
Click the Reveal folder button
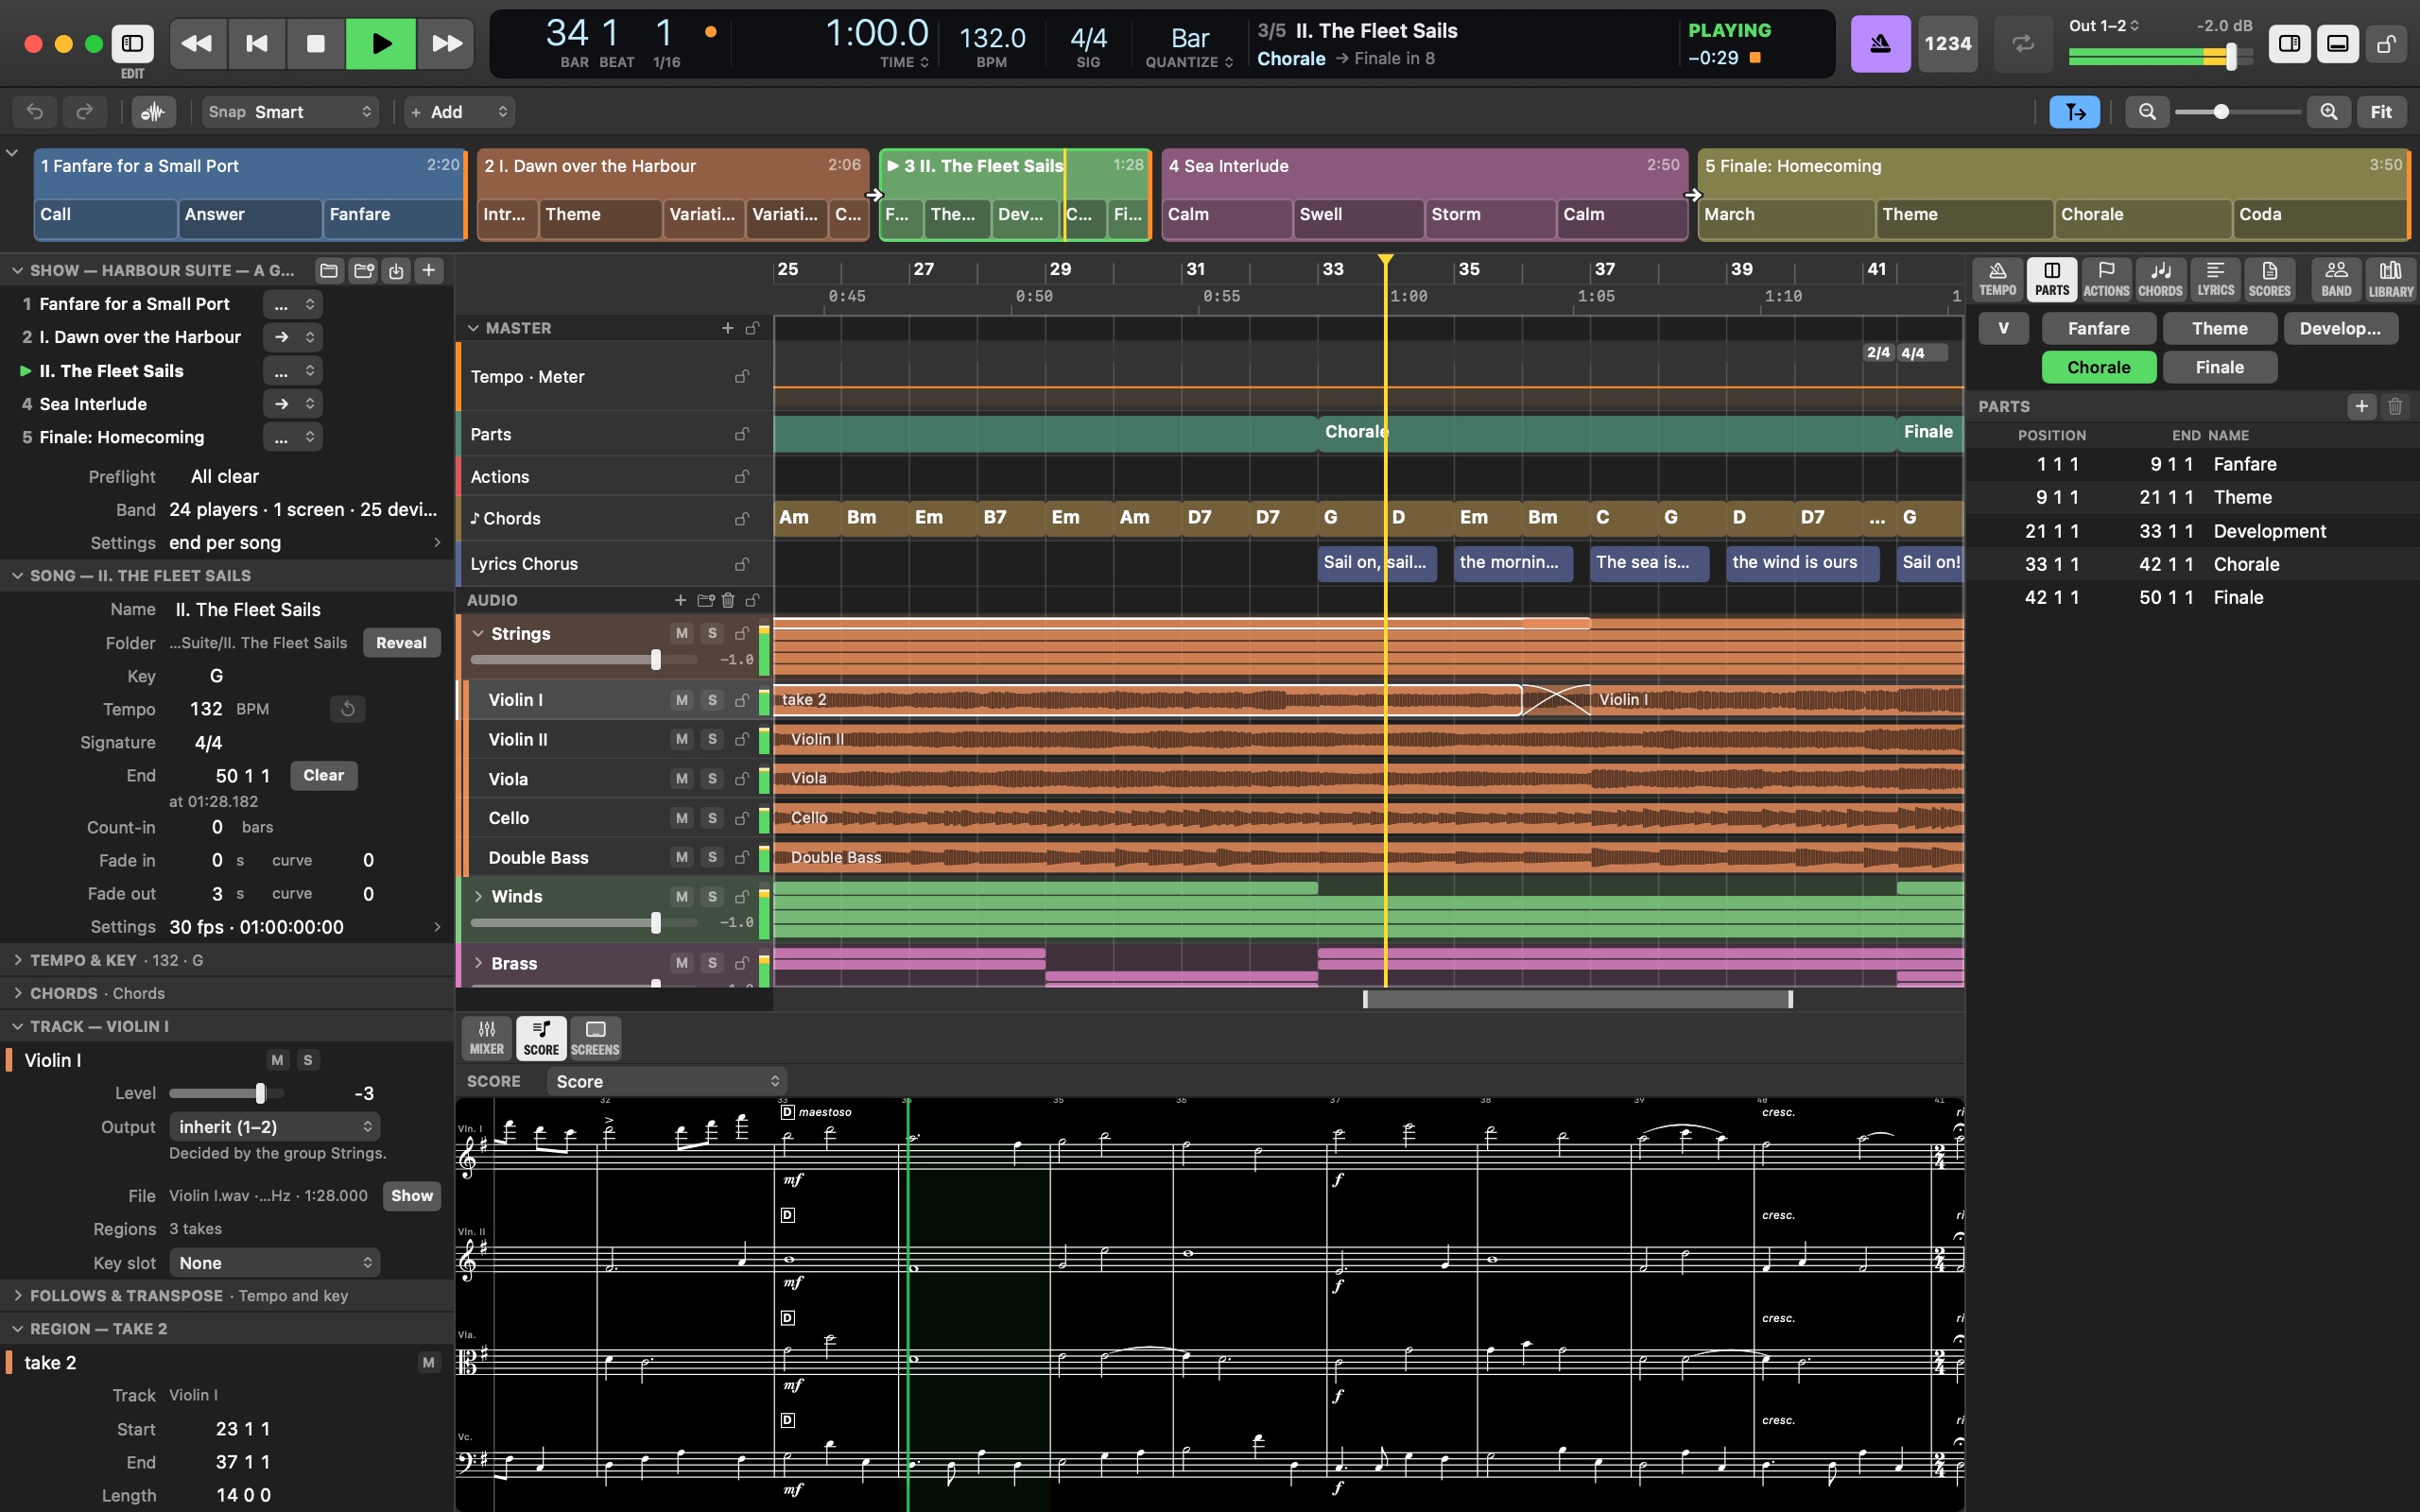pos(401,643)
